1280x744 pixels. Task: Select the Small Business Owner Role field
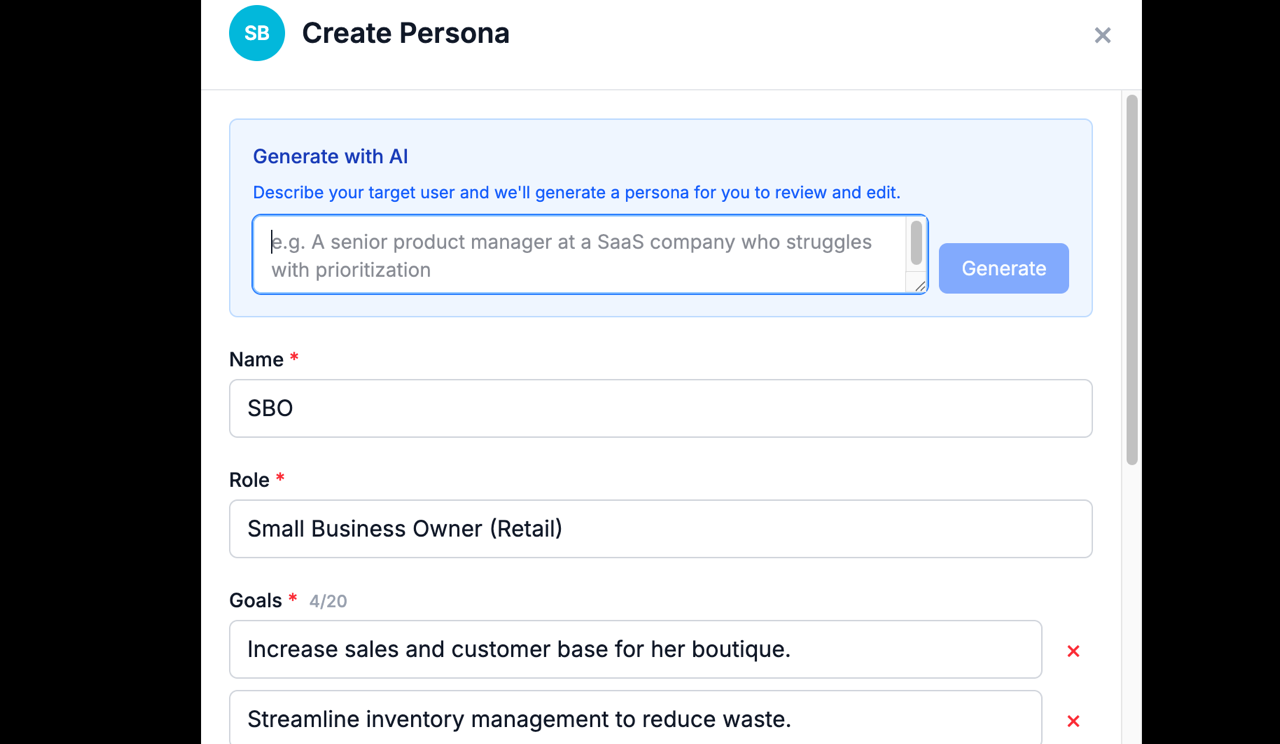(660, 528)
